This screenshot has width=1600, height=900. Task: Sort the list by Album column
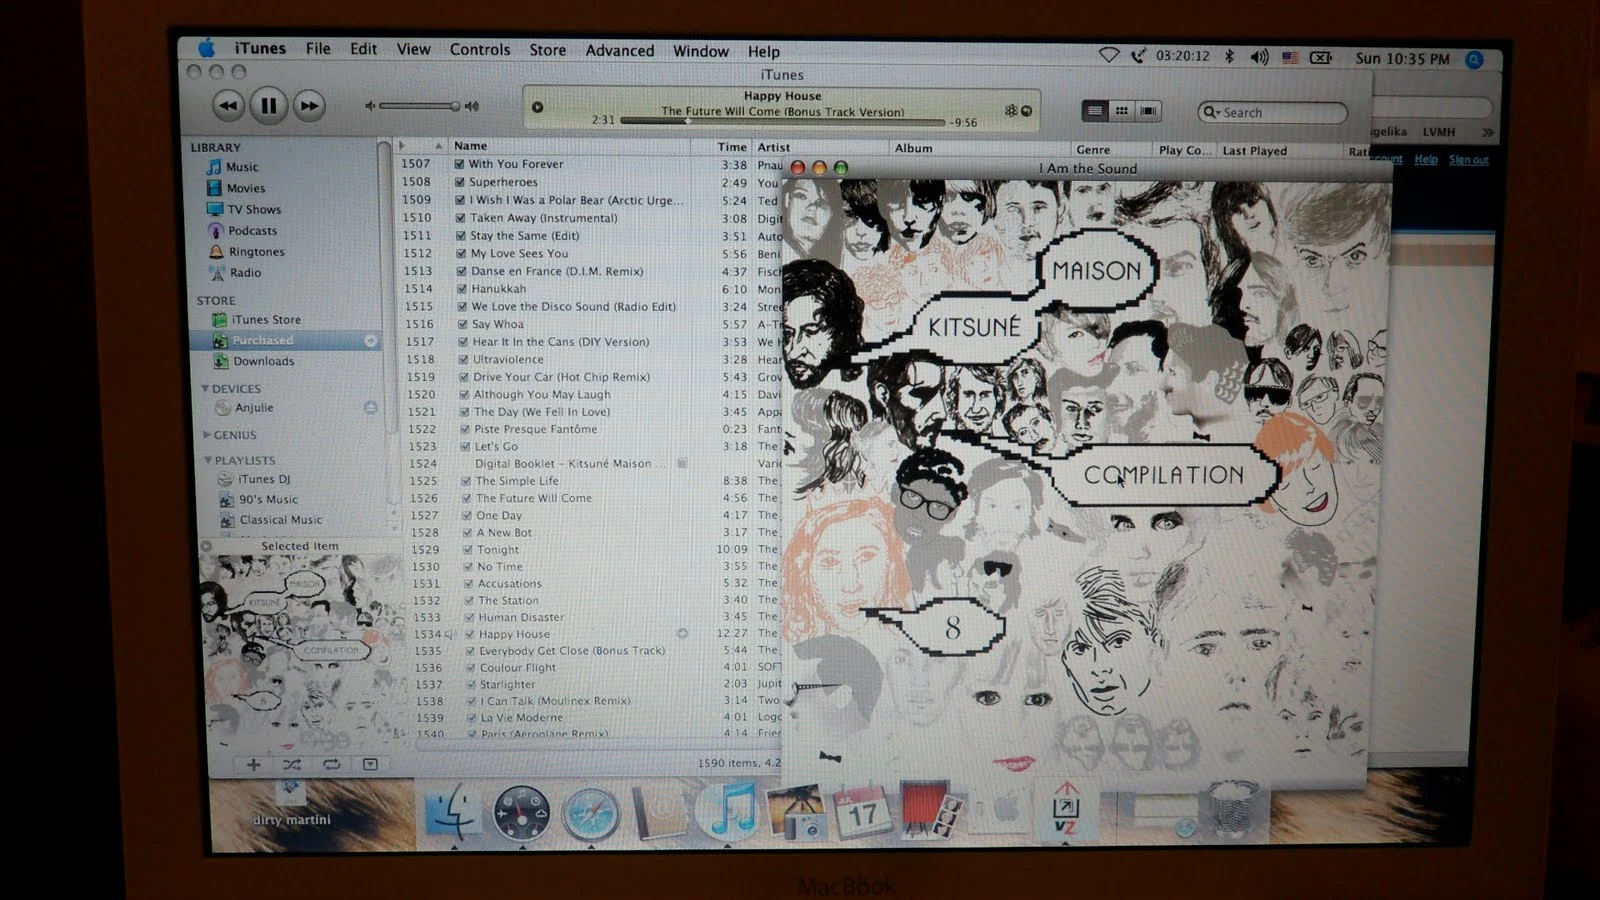tap(980, 149)
